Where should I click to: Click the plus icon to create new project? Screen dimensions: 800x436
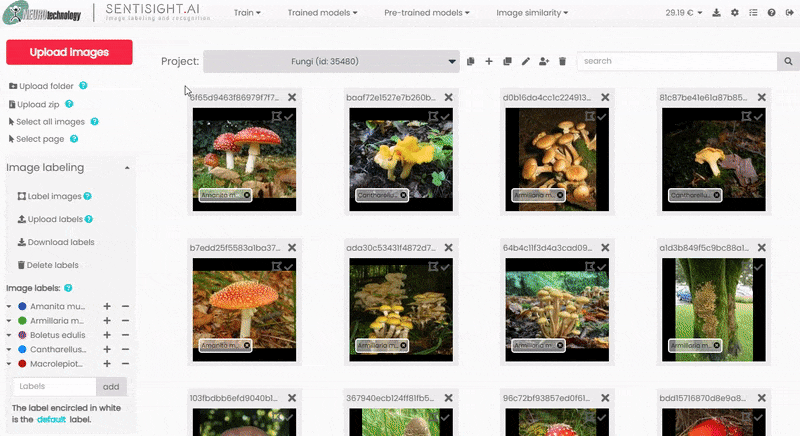point(489,62)
